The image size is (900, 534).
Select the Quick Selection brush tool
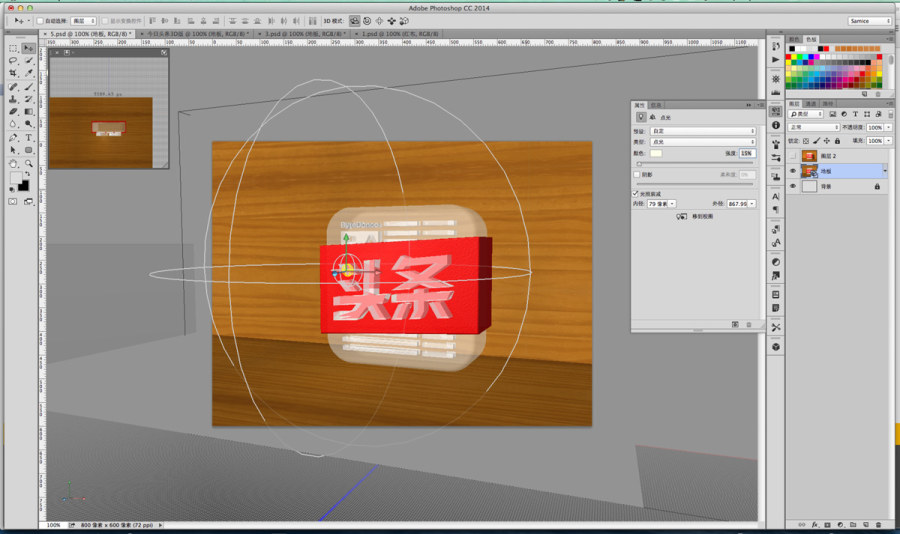[x=28, y=61]
